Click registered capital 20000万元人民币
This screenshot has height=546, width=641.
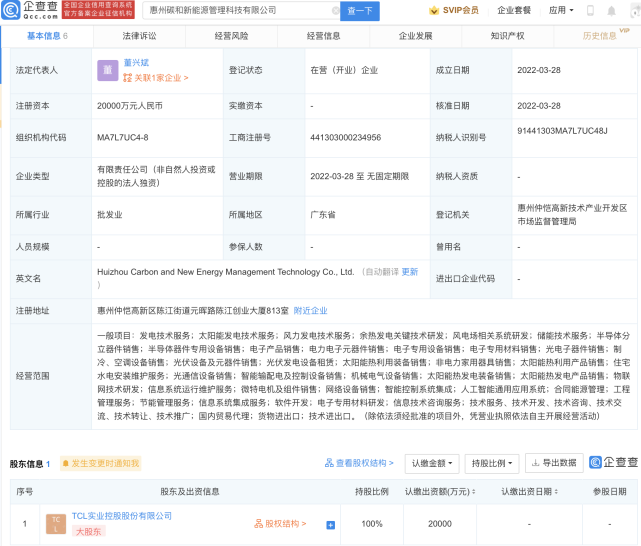[130, 106]
